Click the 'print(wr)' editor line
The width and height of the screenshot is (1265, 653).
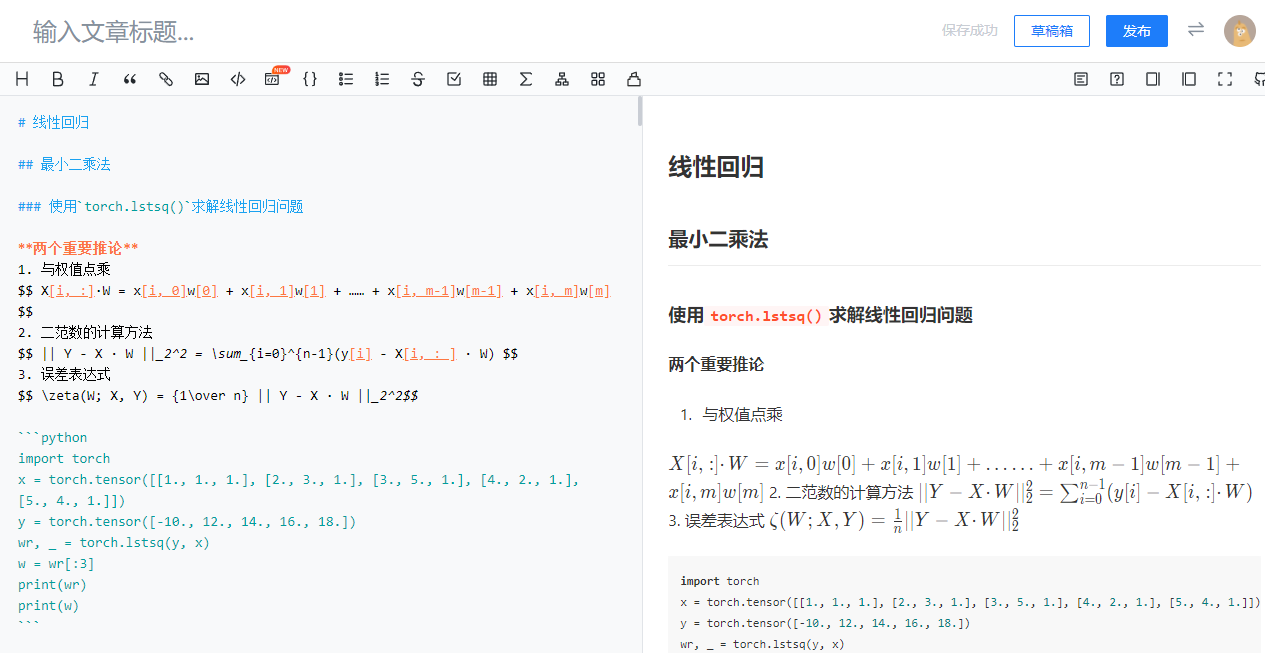click(52, 584)
